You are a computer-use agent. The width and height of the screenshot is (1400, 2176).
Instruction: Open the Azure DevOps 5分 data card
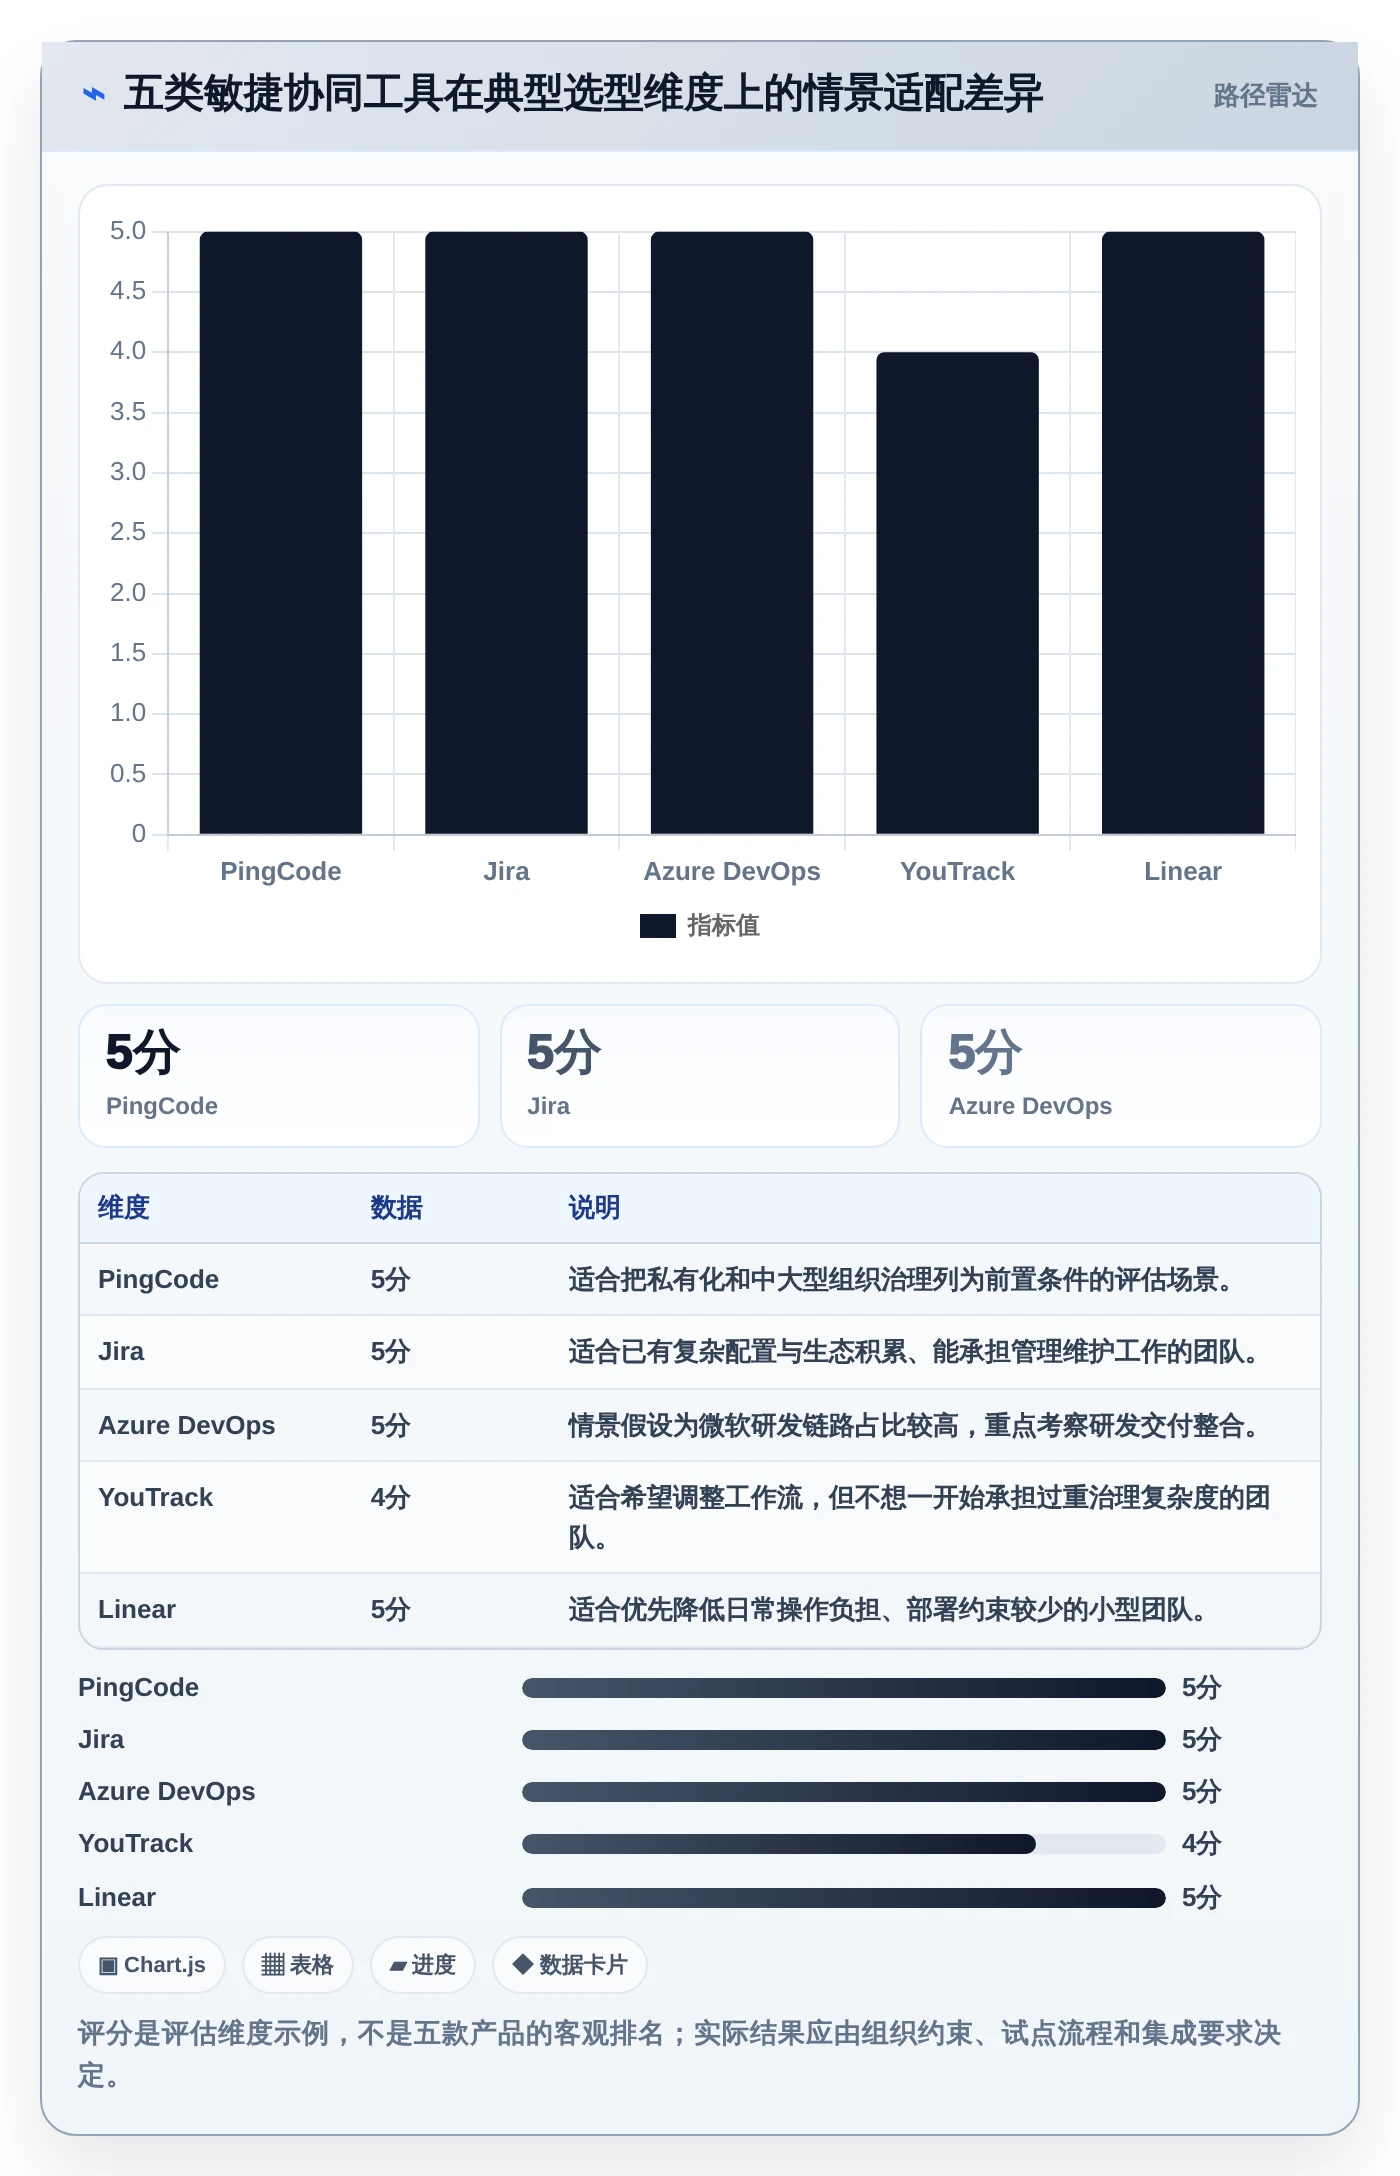click(x=1121, y=1076)
